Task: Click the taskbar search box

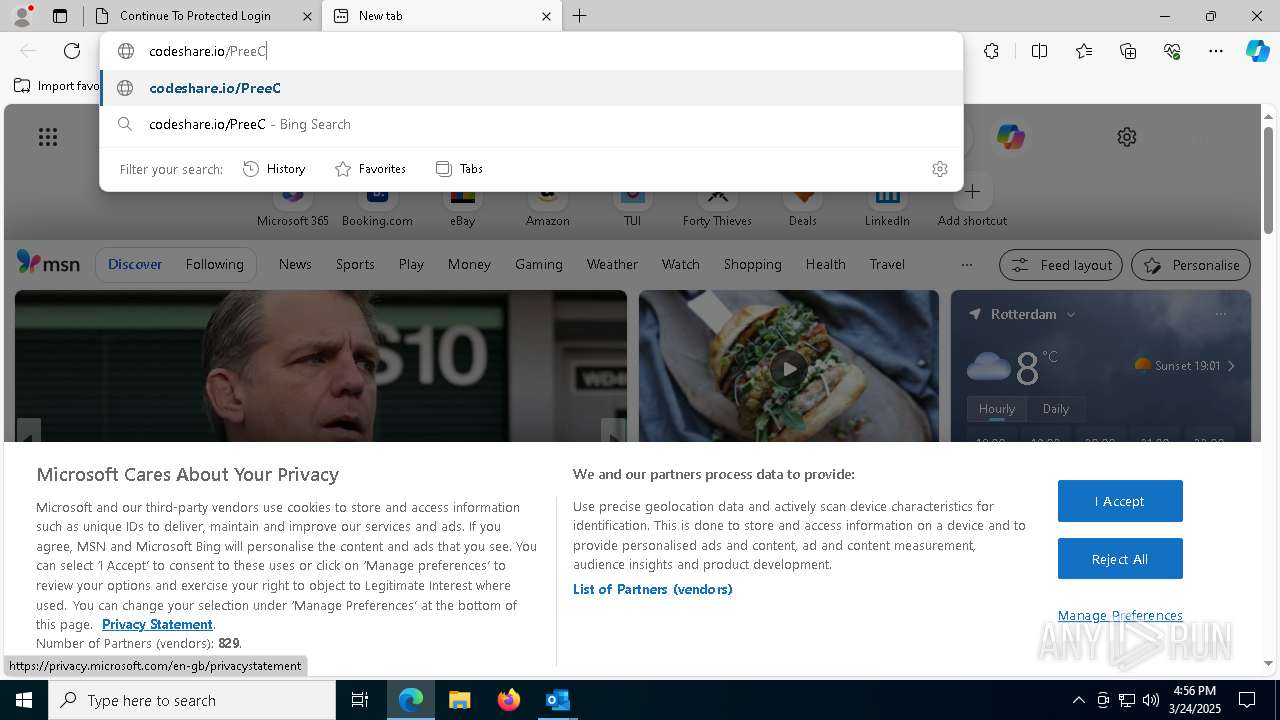Action: [192, 700]
